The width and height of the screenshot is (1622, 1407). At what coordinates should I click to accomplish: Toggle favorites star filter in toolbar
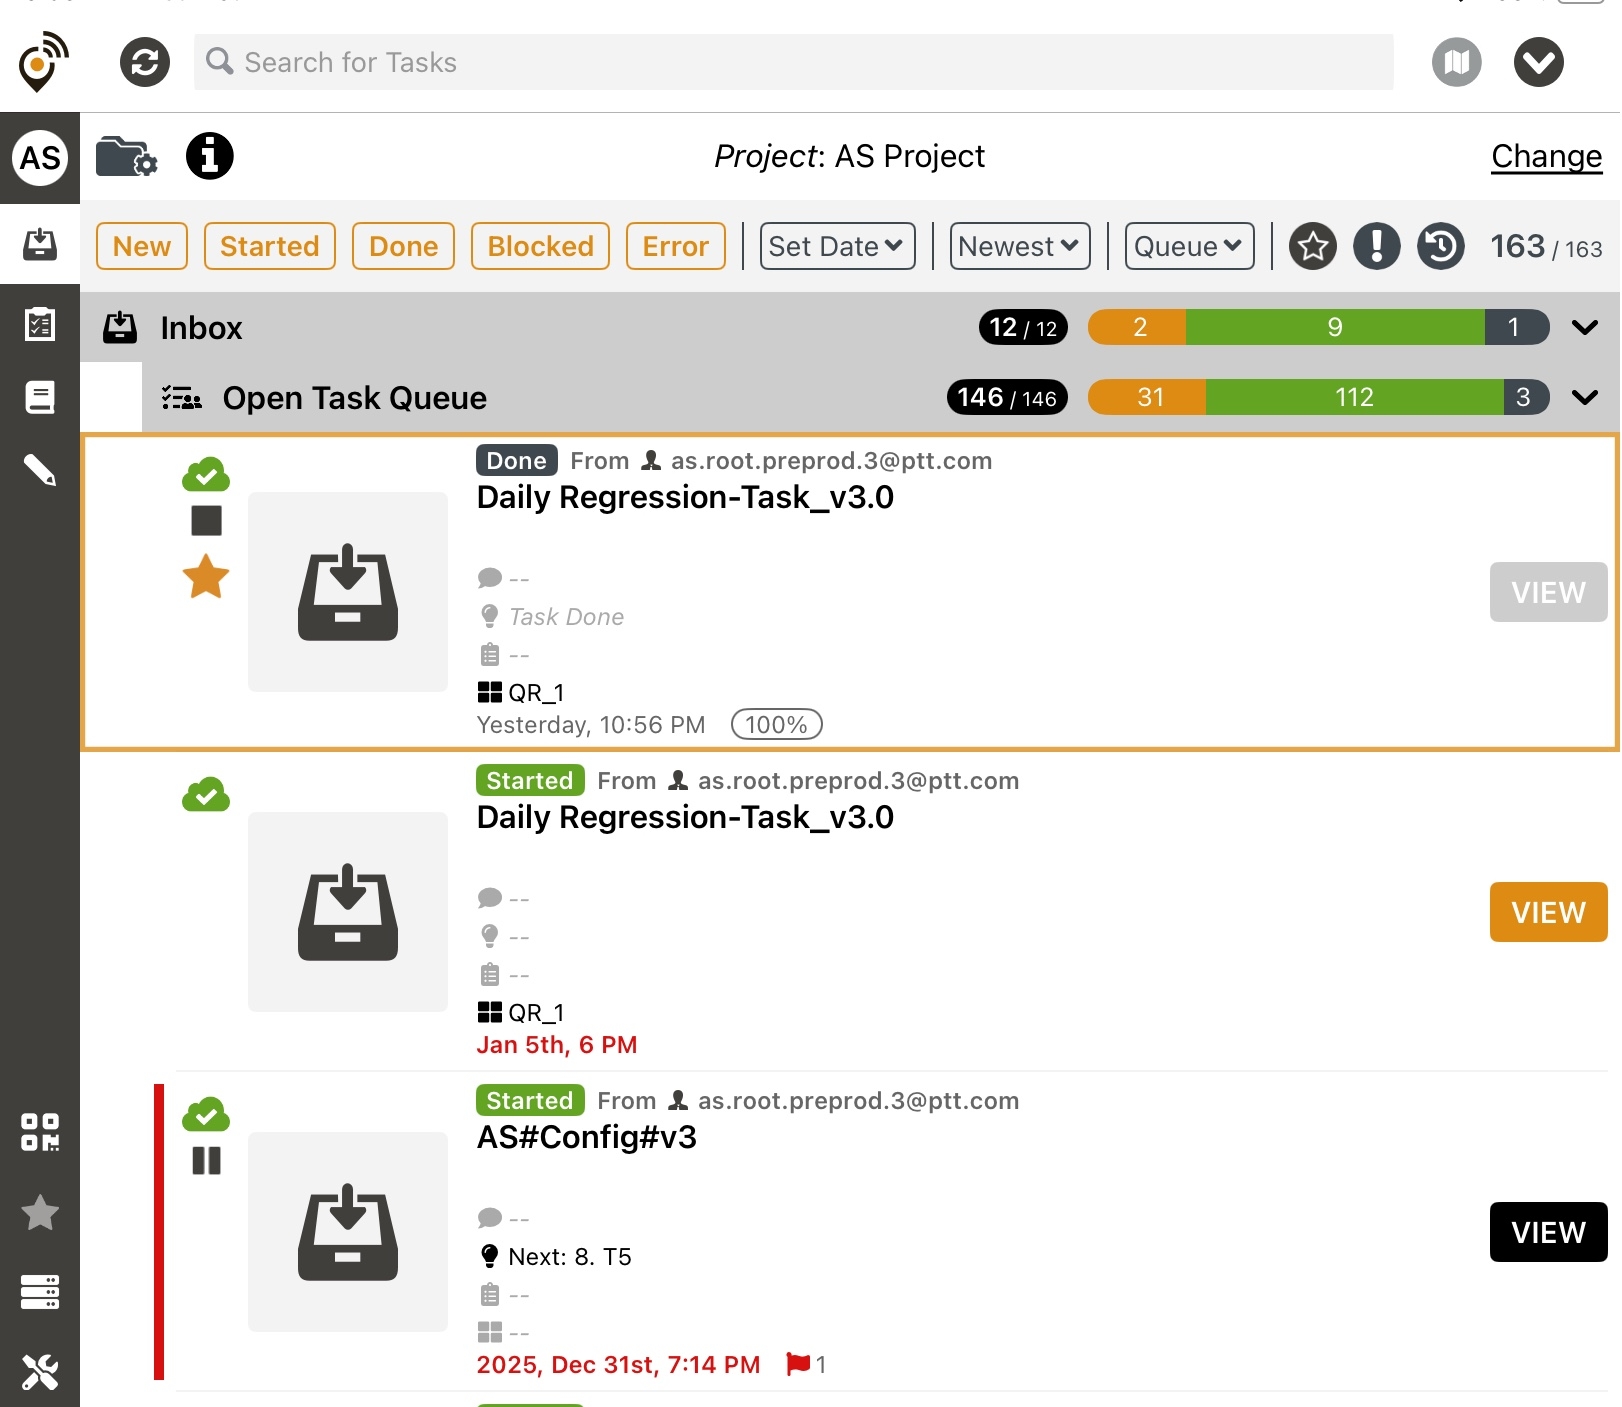pyautogui.click(x=1312, y=246)
